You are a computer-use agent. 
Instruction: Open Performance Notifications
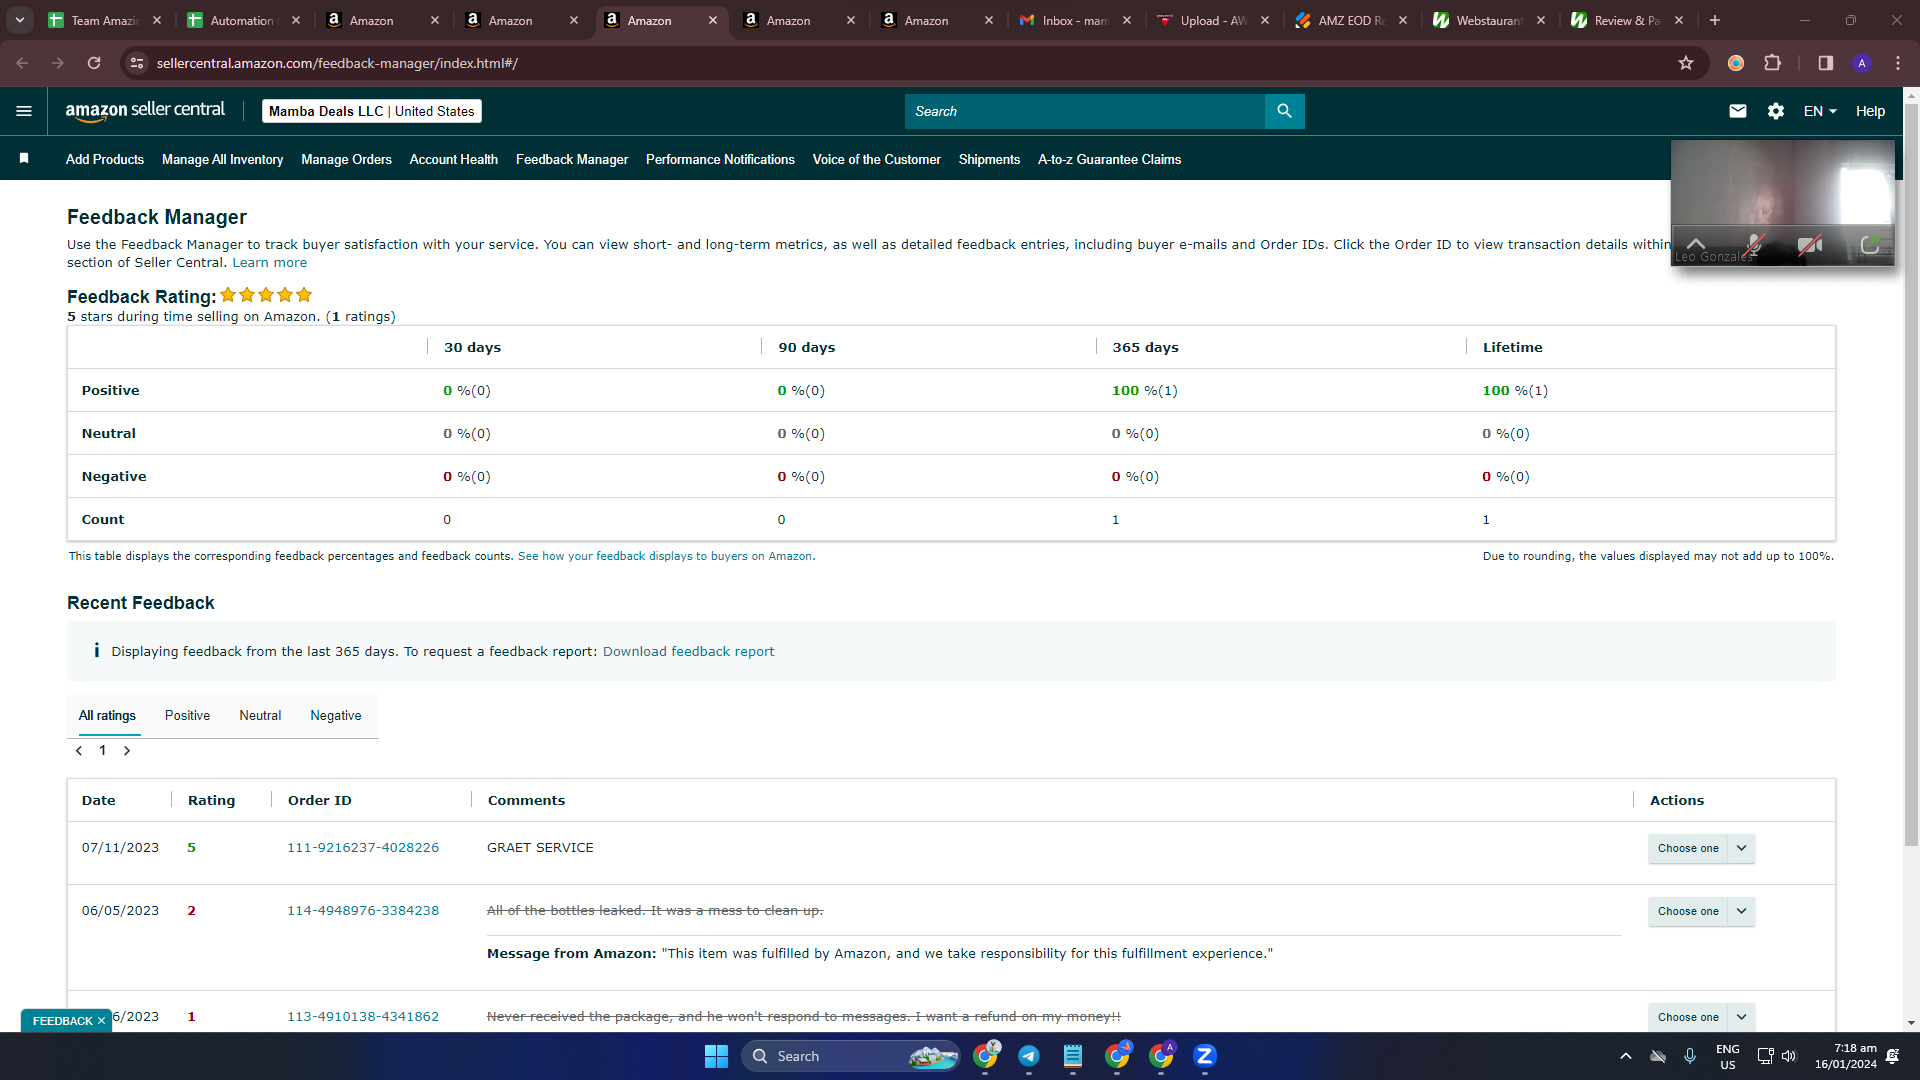(x=720, y=159)
